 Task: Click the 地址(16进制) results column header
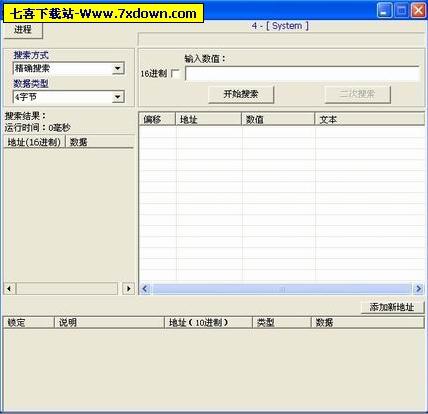pos(34,142)
